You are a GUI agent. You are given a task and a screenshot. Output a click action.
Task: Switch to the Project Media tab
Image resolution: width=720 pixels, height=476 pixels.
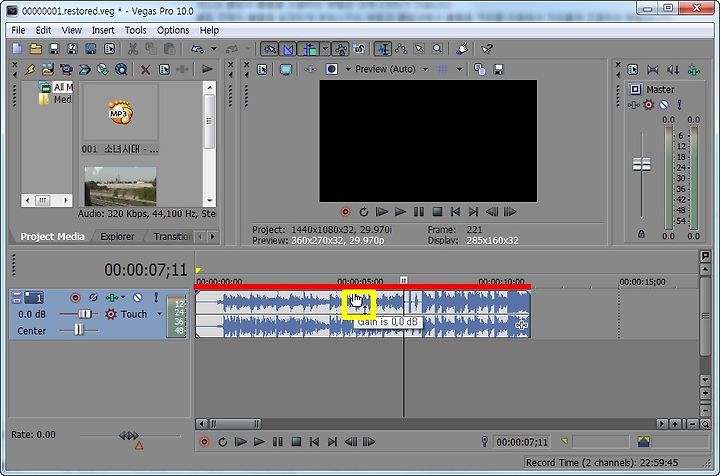[52, 237]
